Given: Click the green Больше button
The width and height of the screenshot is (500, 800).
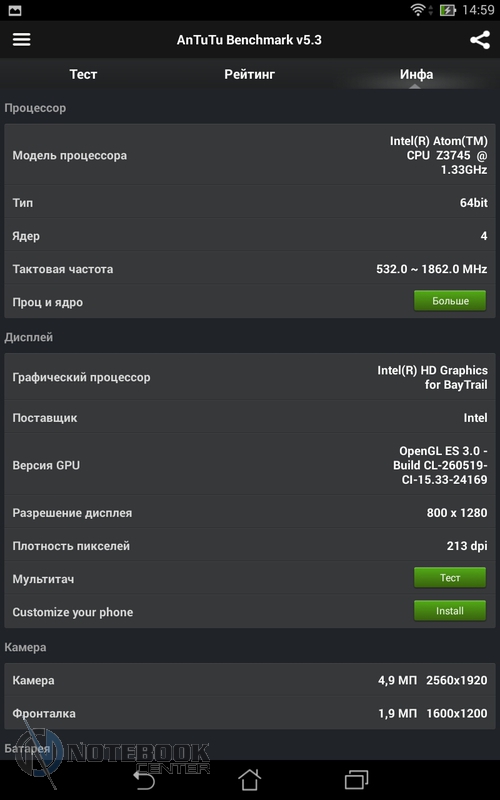Looking at the screenshot, I should point(450,301).
